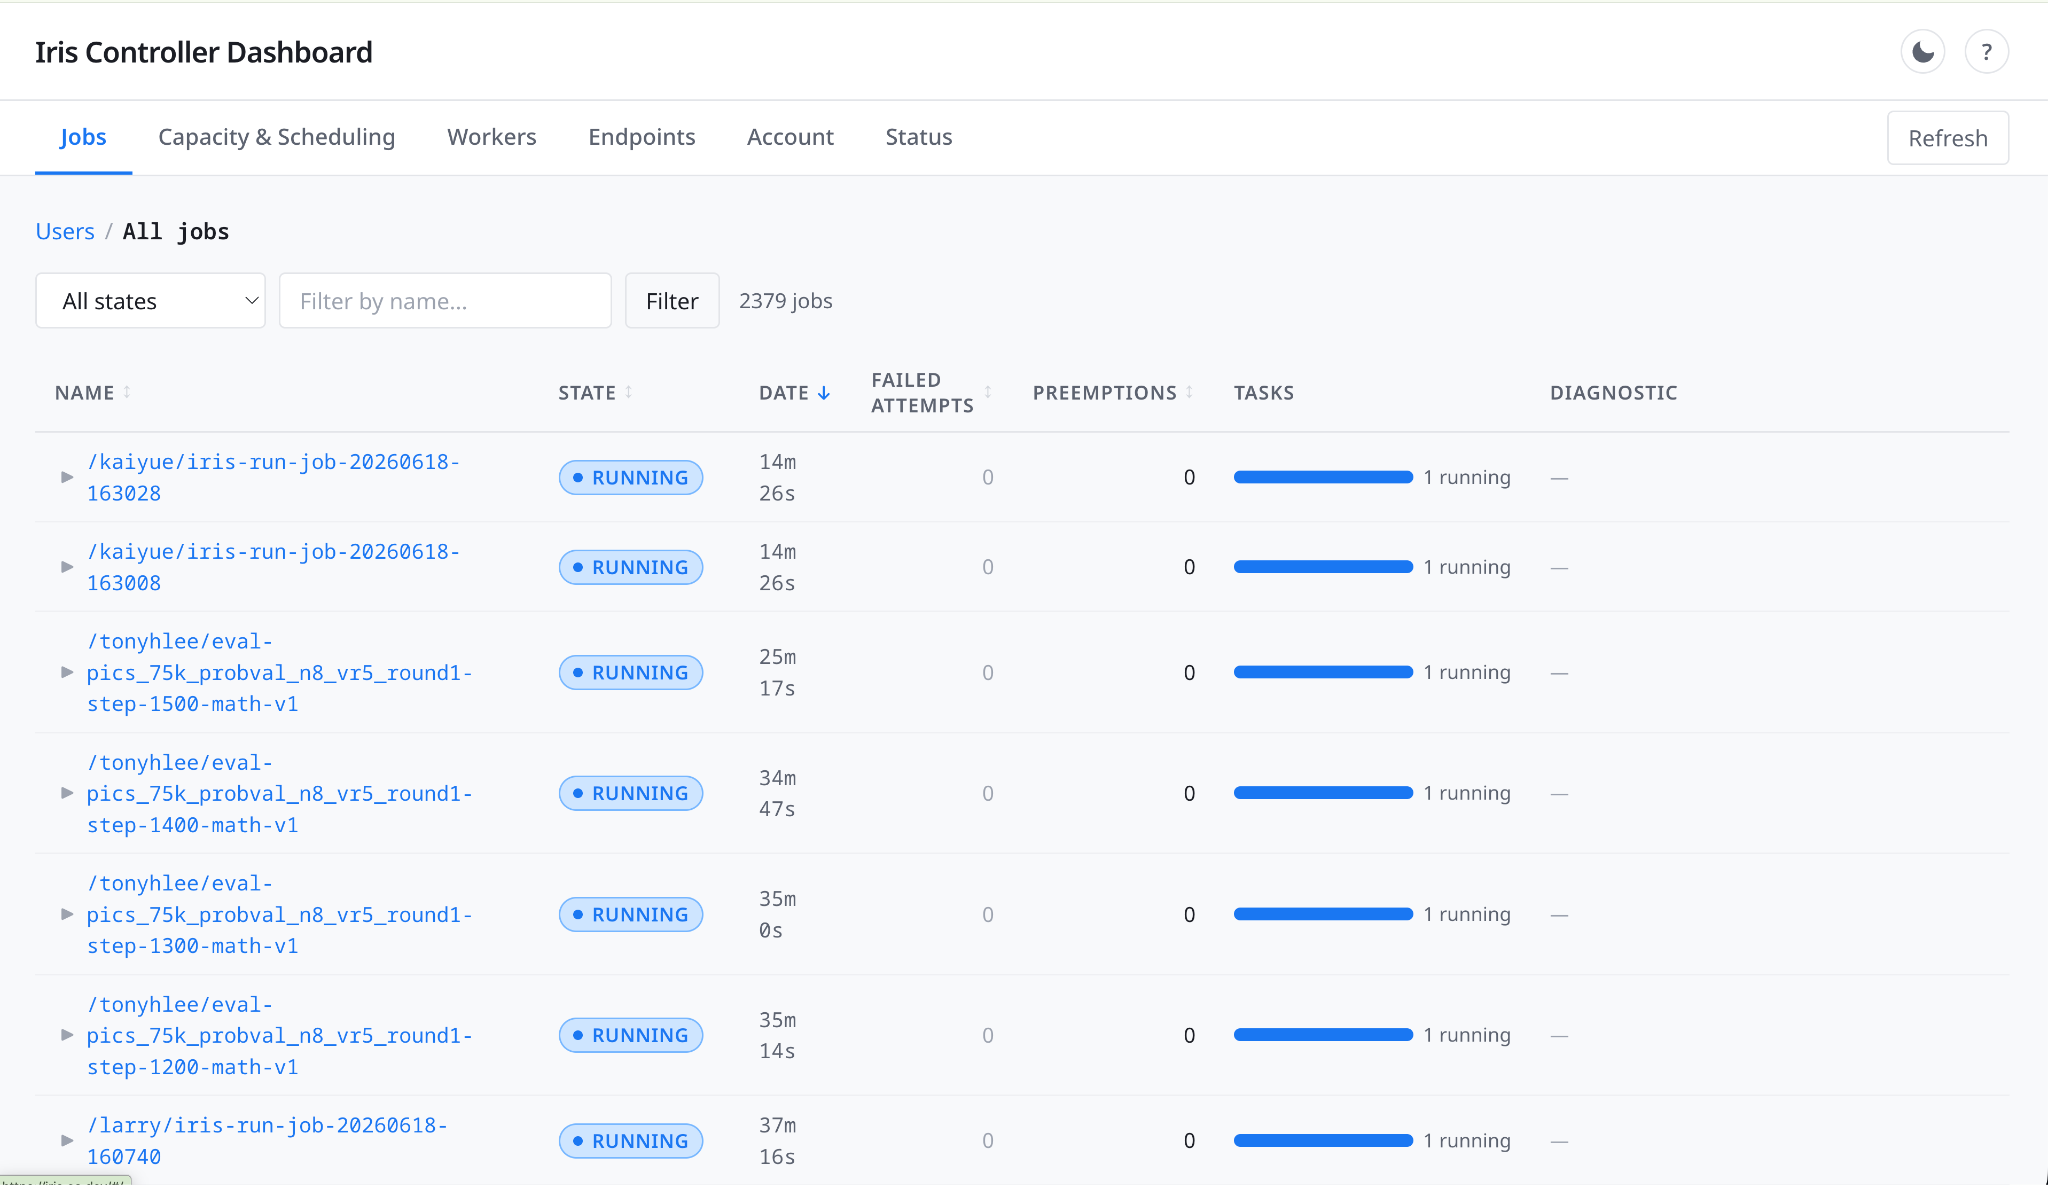Click the Filter by name input field
This screenshot has width=2048, height=1185.
pyautogui.click(x=445, y=301)
